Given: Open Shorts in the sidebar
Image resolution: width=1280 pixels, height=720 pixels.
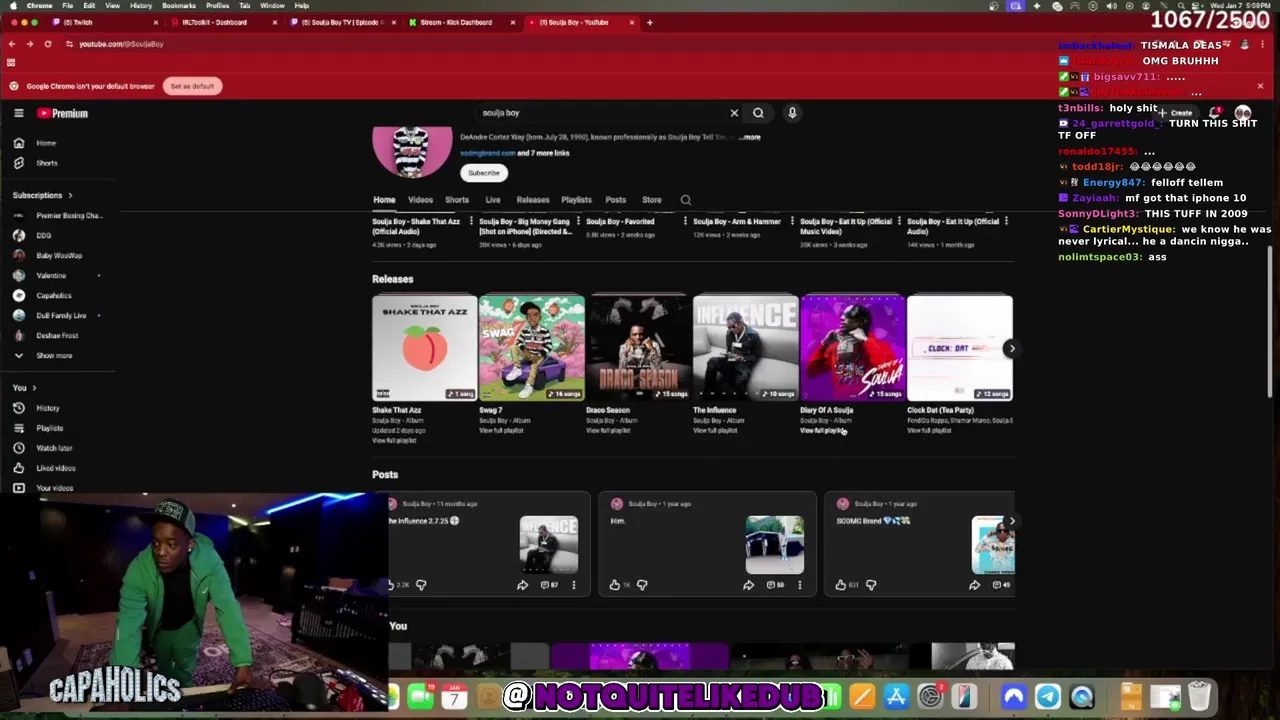Looking at the screenshot, I should click(x=56, y=163).
